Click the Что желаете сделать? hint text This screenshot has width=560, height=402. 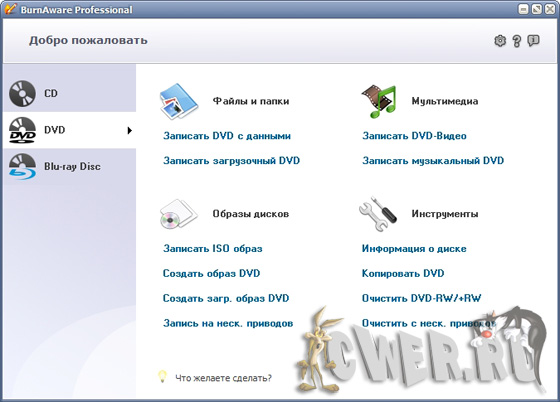(x=224, y=378)
